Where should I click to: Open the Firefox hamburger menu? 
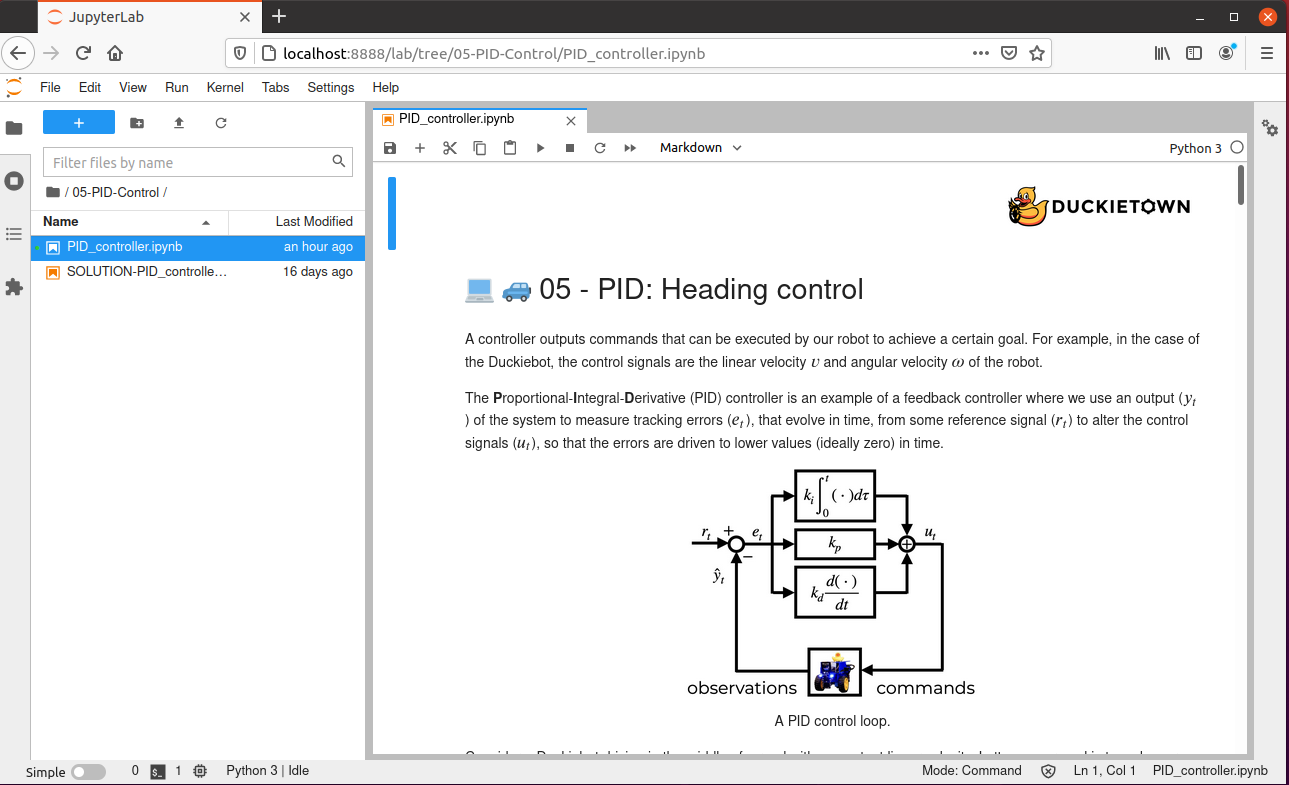[x=1267, y=53]
